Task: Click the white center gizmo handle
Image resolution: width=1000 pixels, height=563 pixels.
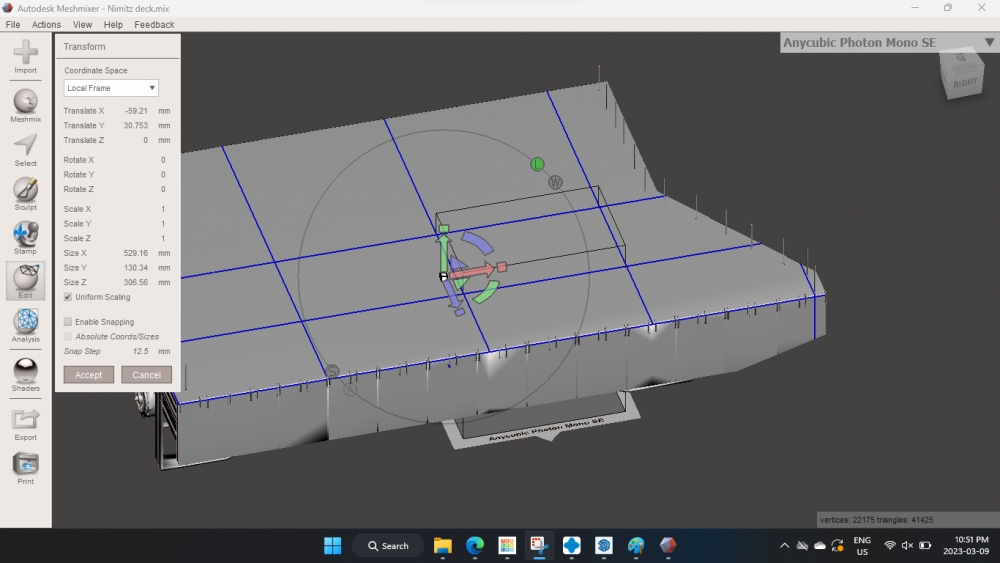Action: click(443, 276)
